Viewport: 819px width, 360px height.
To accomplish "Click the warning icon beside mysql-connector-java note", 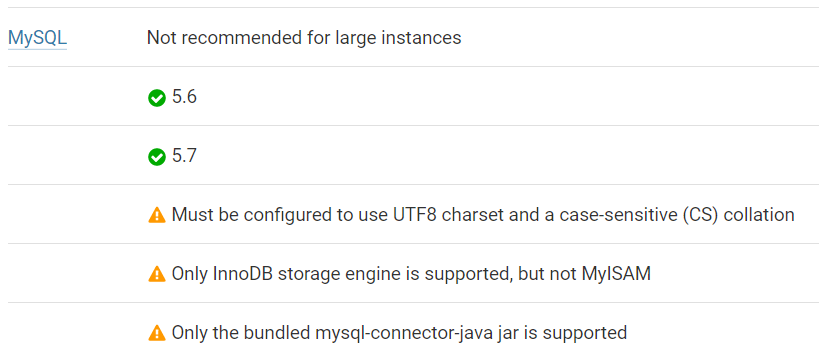I will [157, 333].
